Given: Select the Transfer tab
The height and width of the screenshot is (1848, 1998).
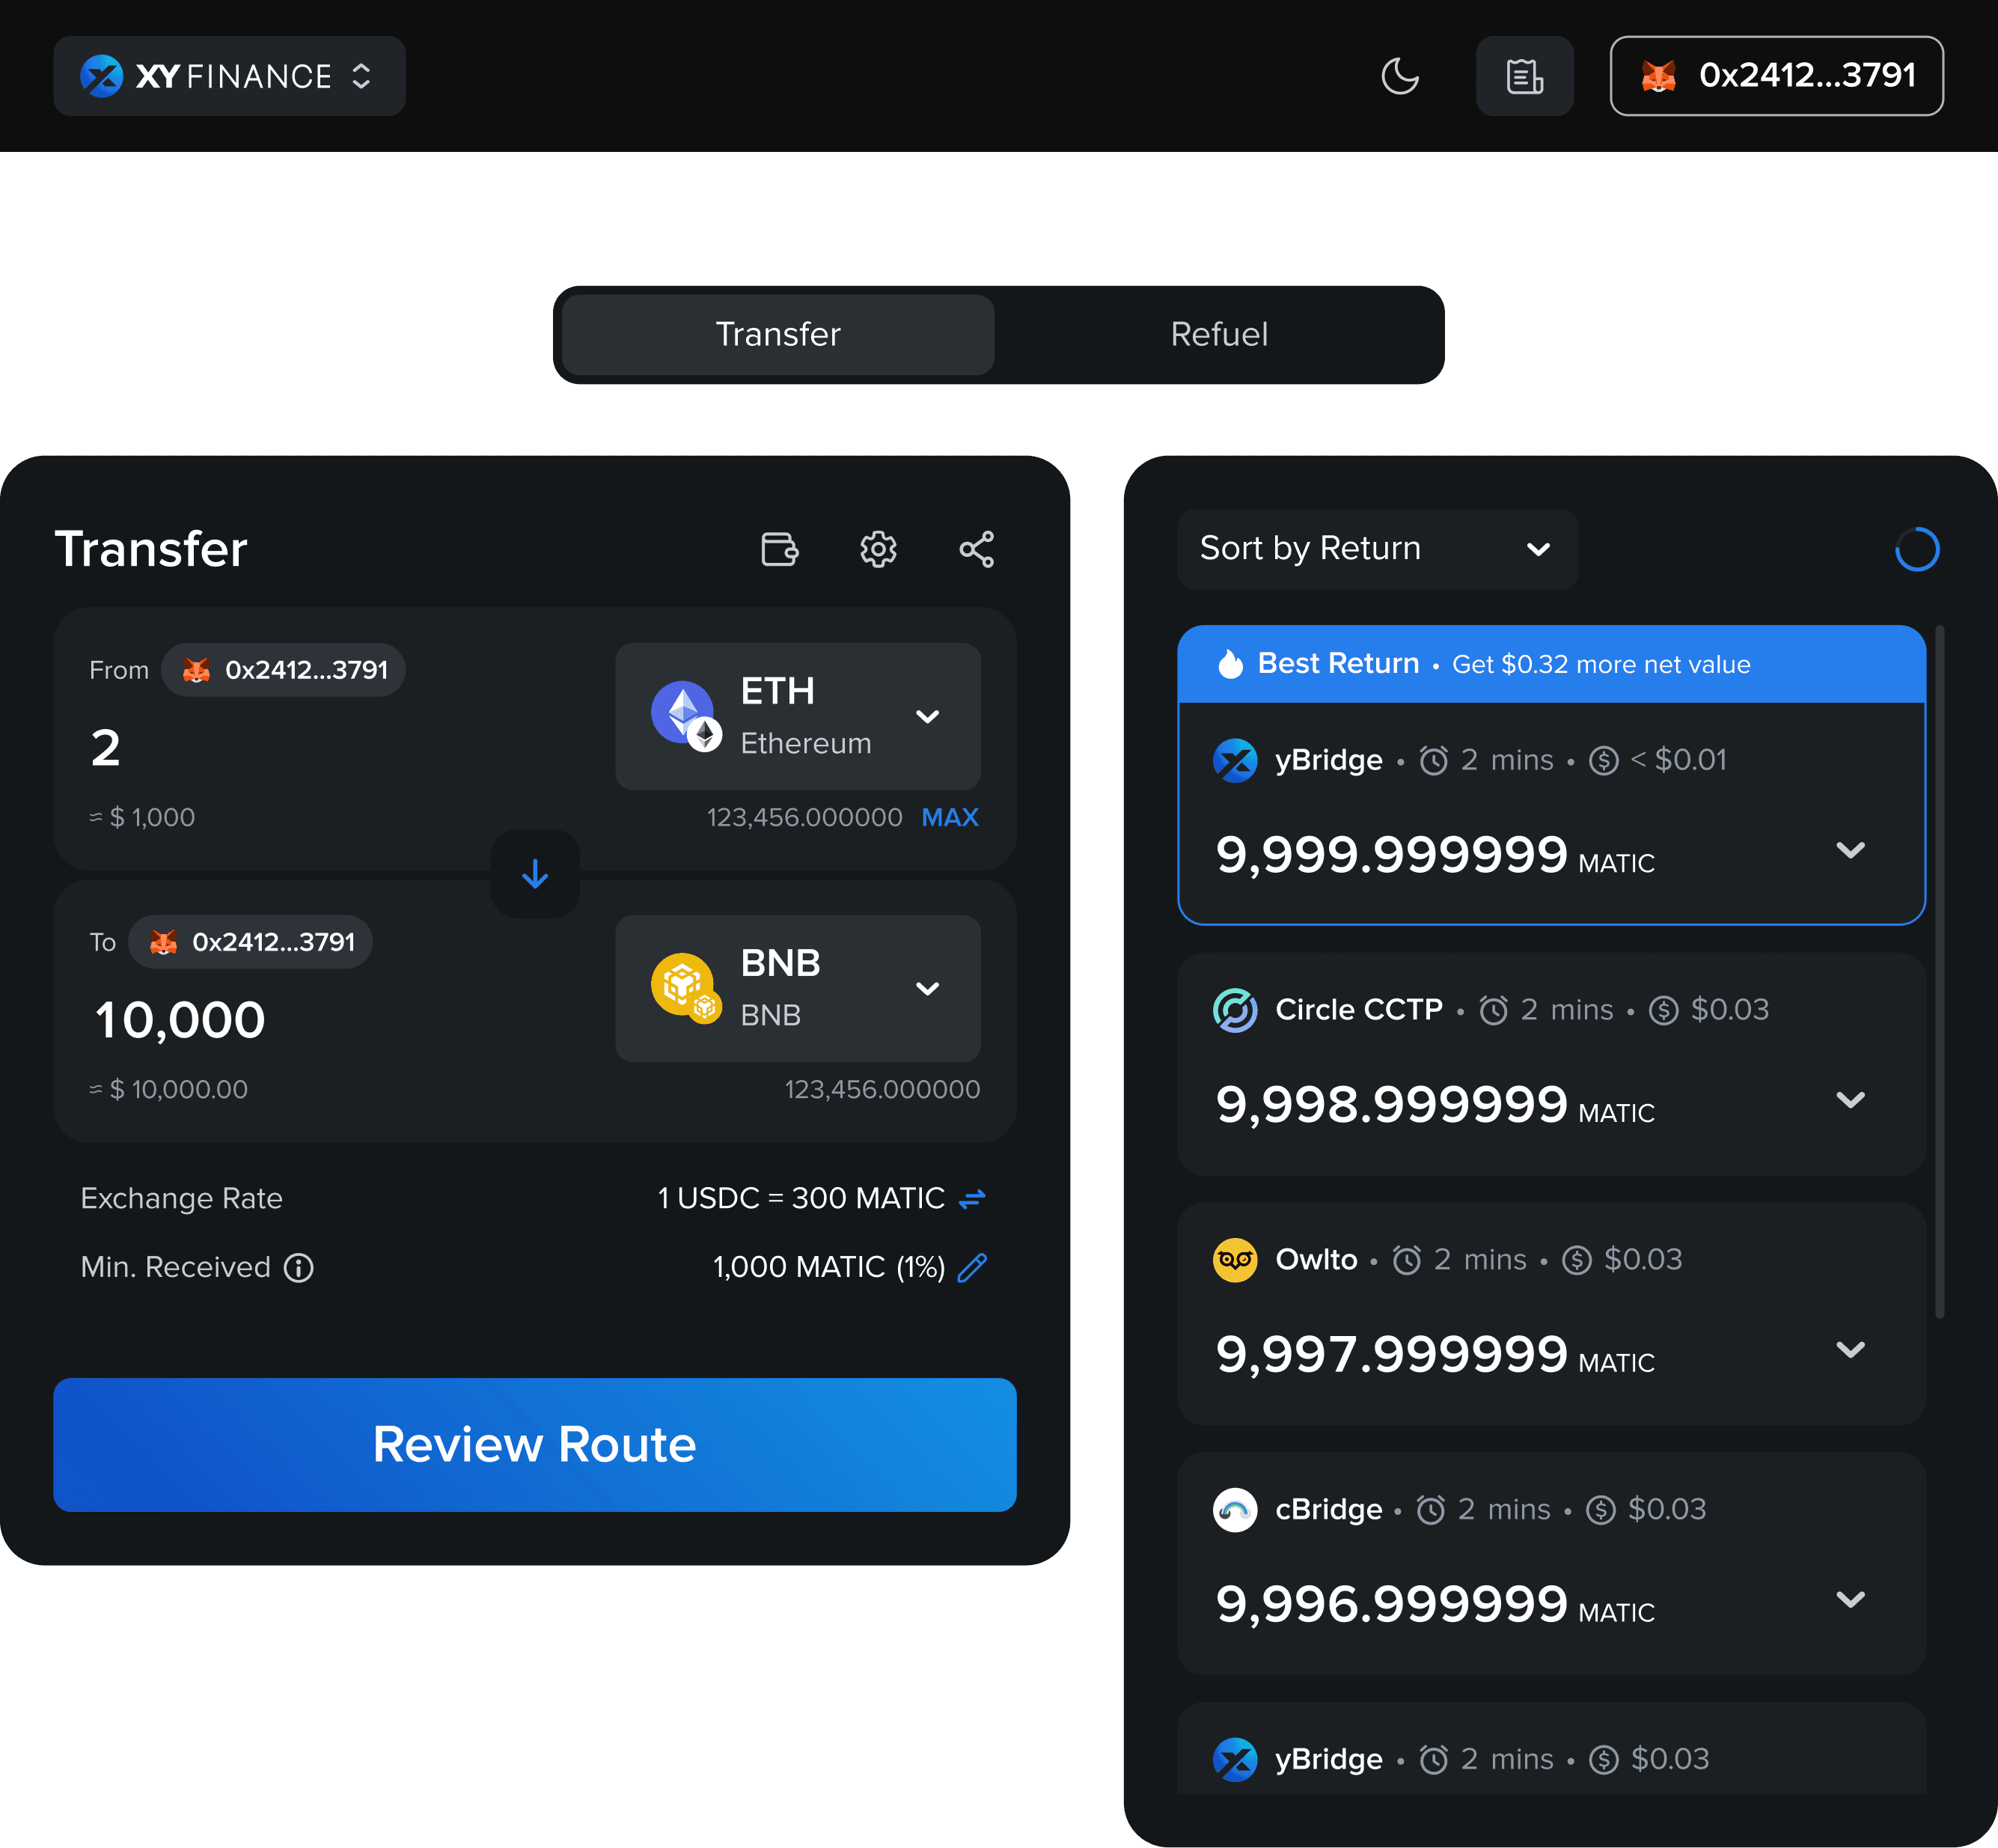Looking at the screenshot, I should point(778,334).
